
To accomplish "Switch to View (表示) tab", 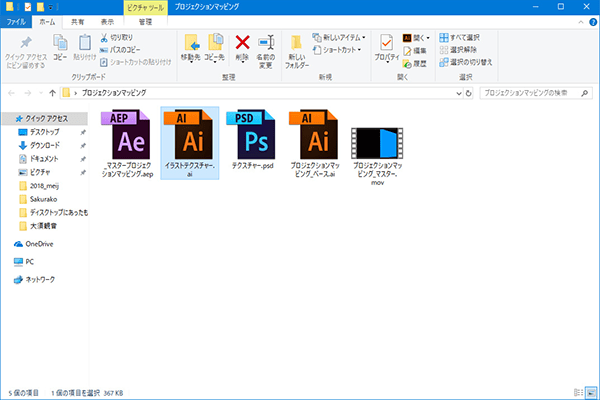I will pos(108,22).
